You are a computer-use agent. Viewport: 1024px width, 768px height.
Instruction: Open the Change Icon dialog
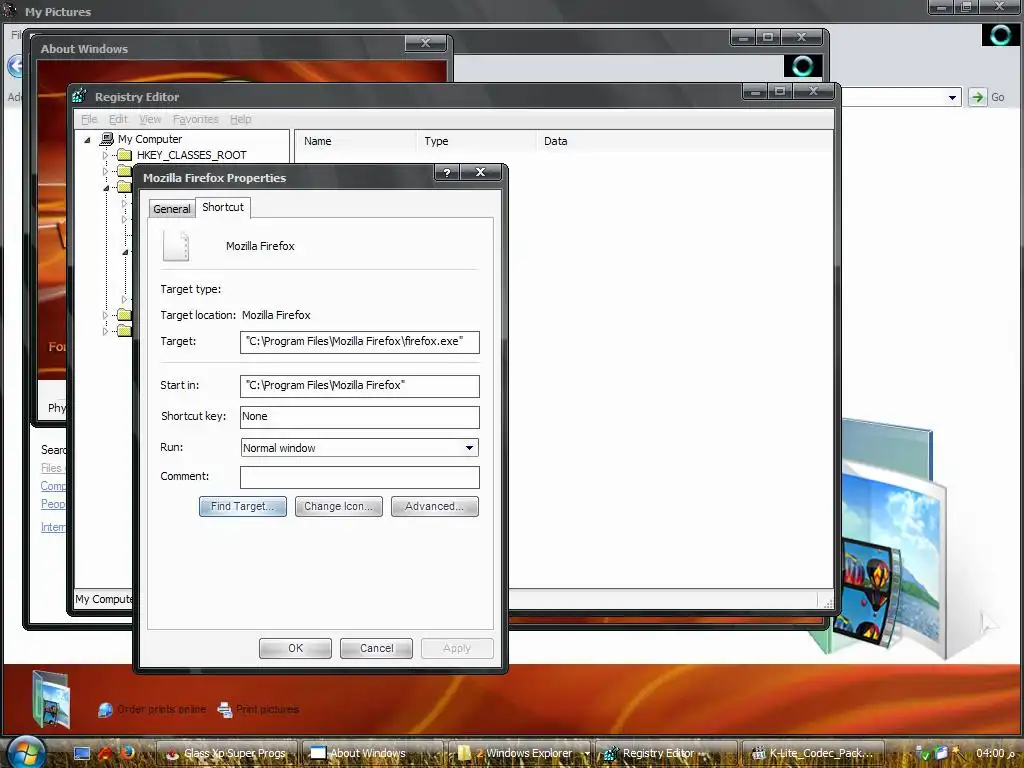click(x=338, y=506)
